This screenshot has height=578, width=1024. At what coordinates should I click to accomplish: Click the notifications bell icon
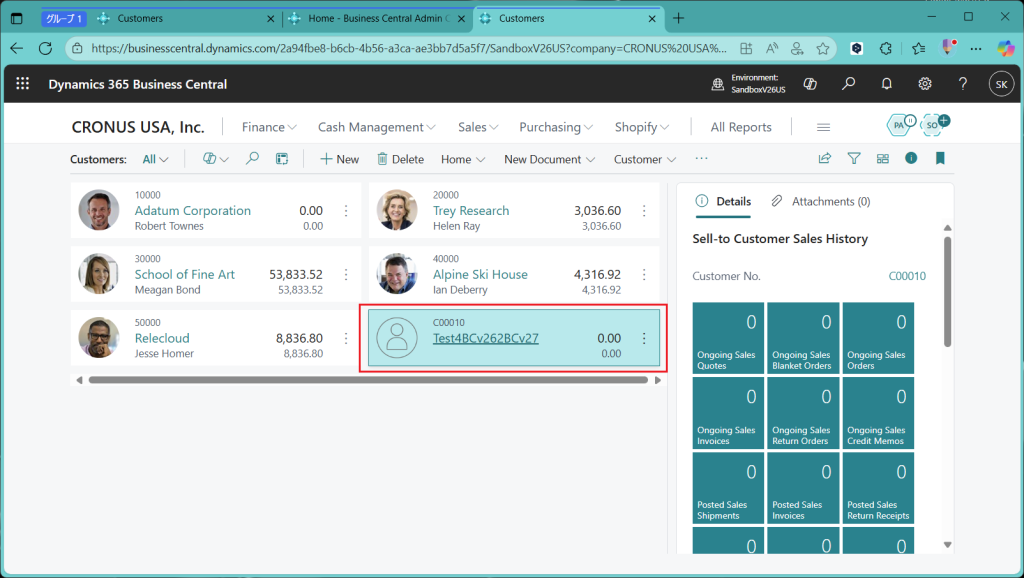click(886, 85)
